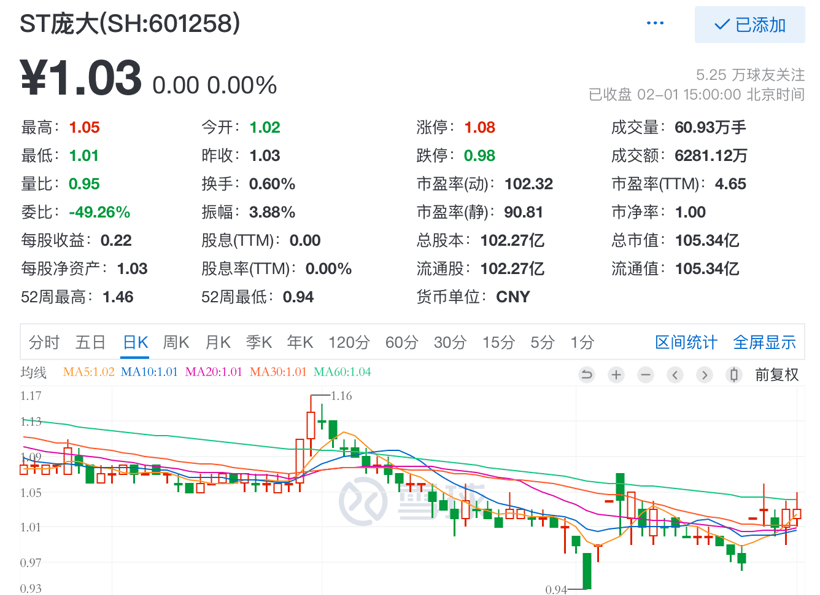The width and height of the screenshot is (820, 595).
Task: Click the 涨停 1.08 value
Action: click(x=480, y=128)
